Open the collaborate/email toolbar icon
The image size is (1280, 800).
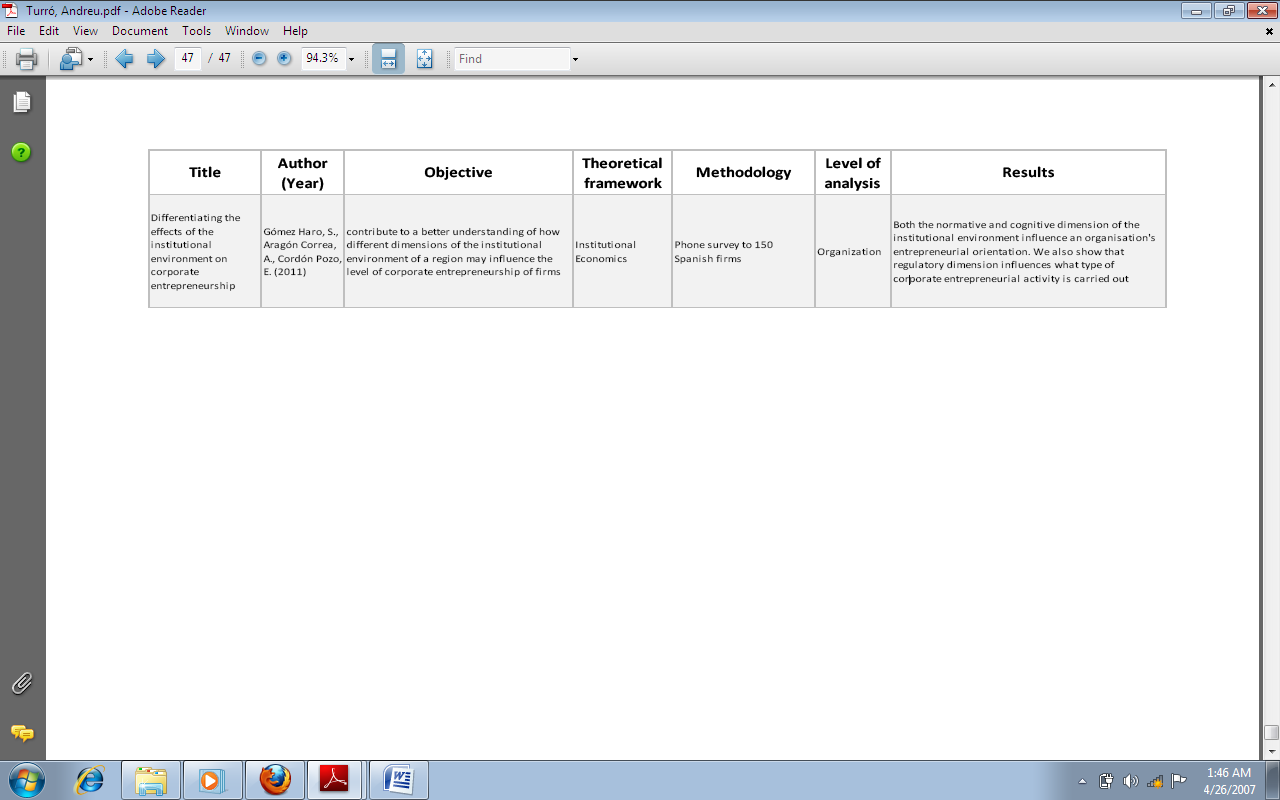click(70, 59)
